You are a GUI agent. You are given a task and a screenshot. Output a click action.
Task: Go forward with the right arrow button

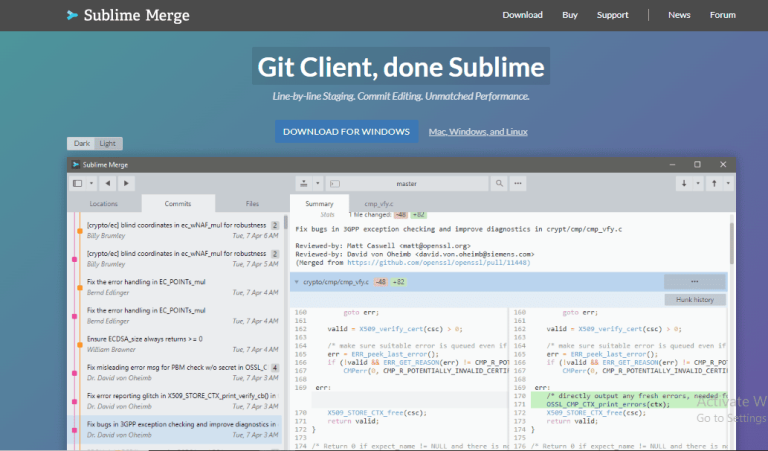[126, 183]
